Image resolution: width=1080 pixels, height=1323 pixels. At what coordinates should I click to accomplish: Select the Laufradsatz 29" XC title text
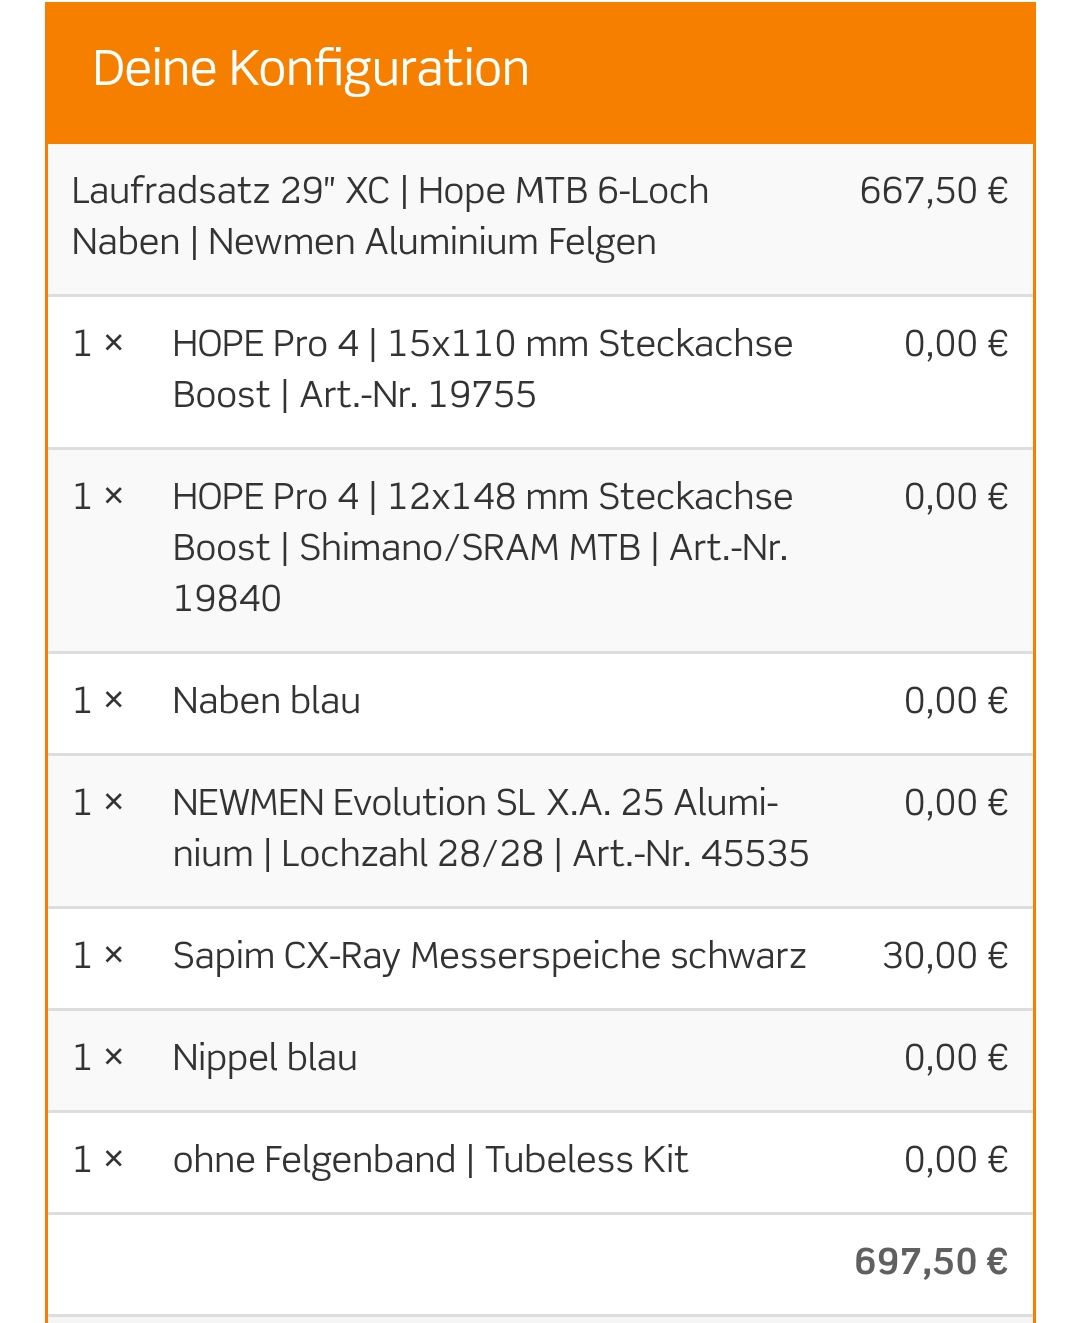390,216
